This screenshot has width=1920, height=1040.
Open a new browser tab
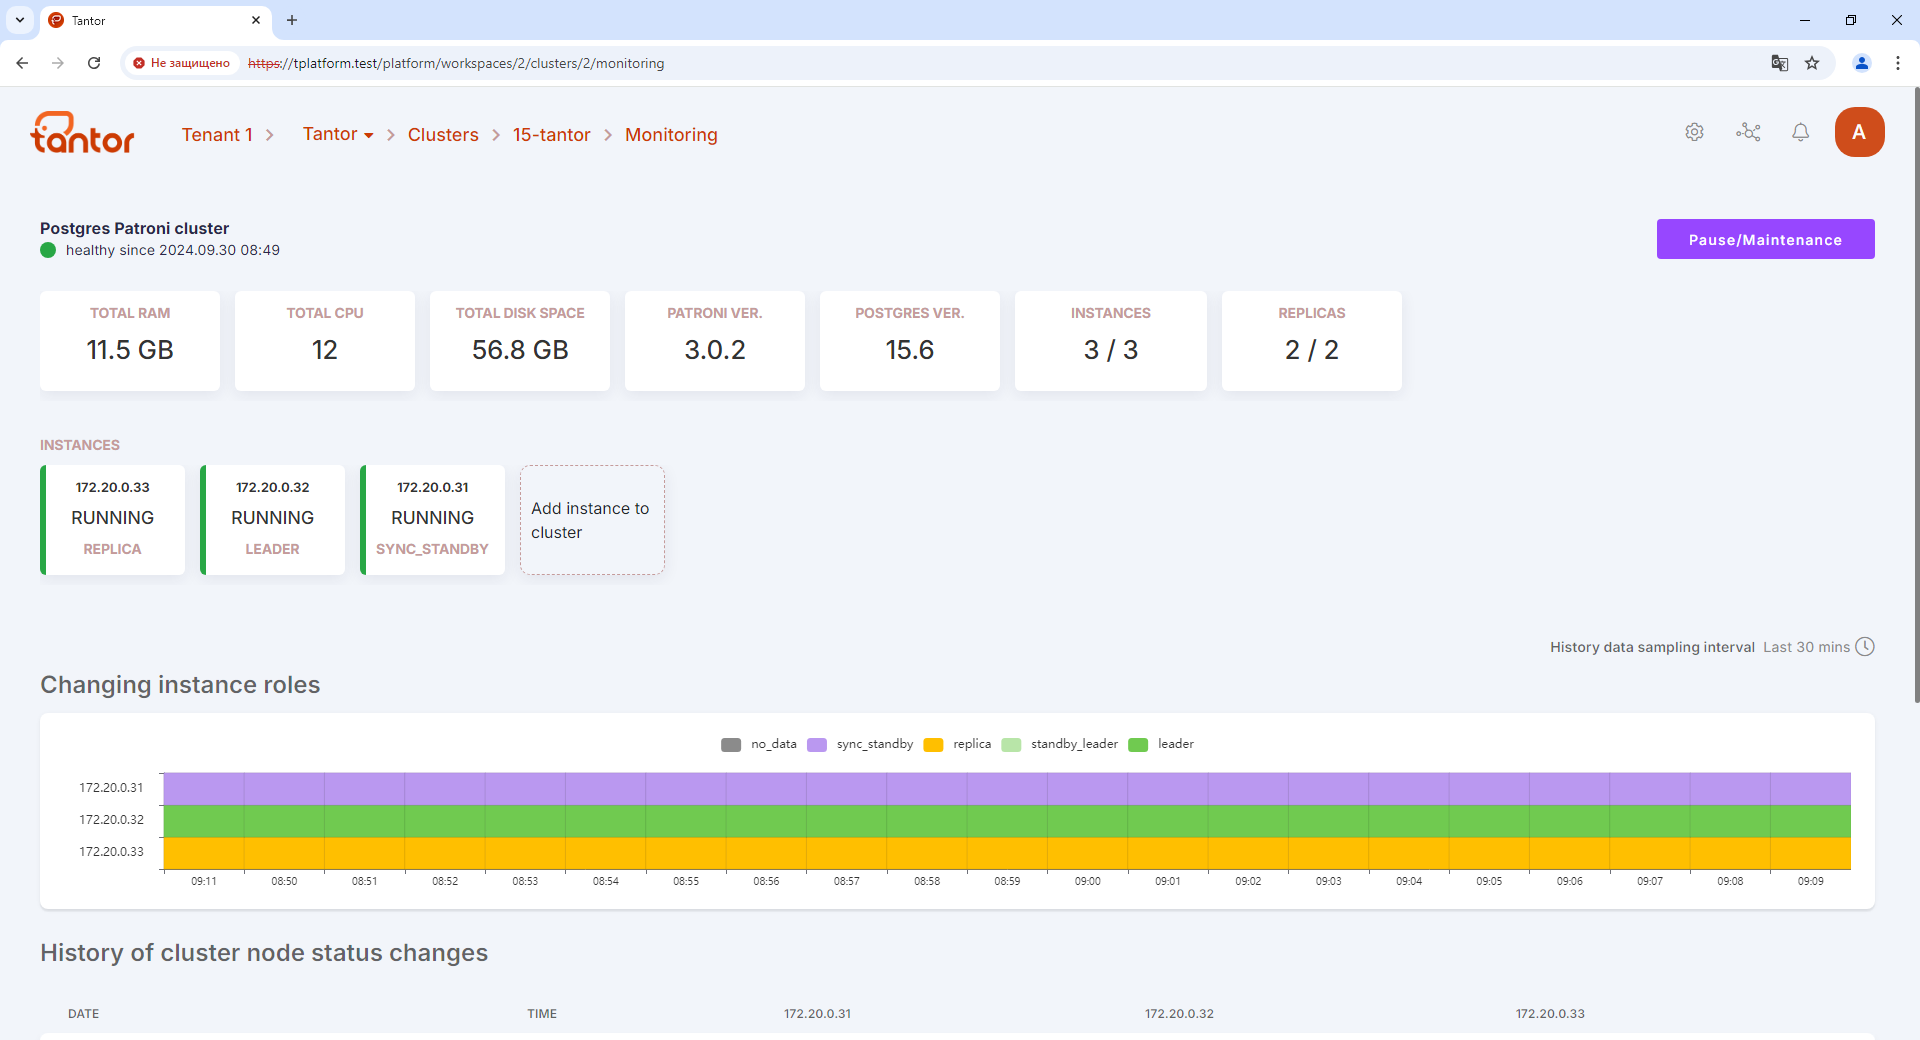(292, 20)
